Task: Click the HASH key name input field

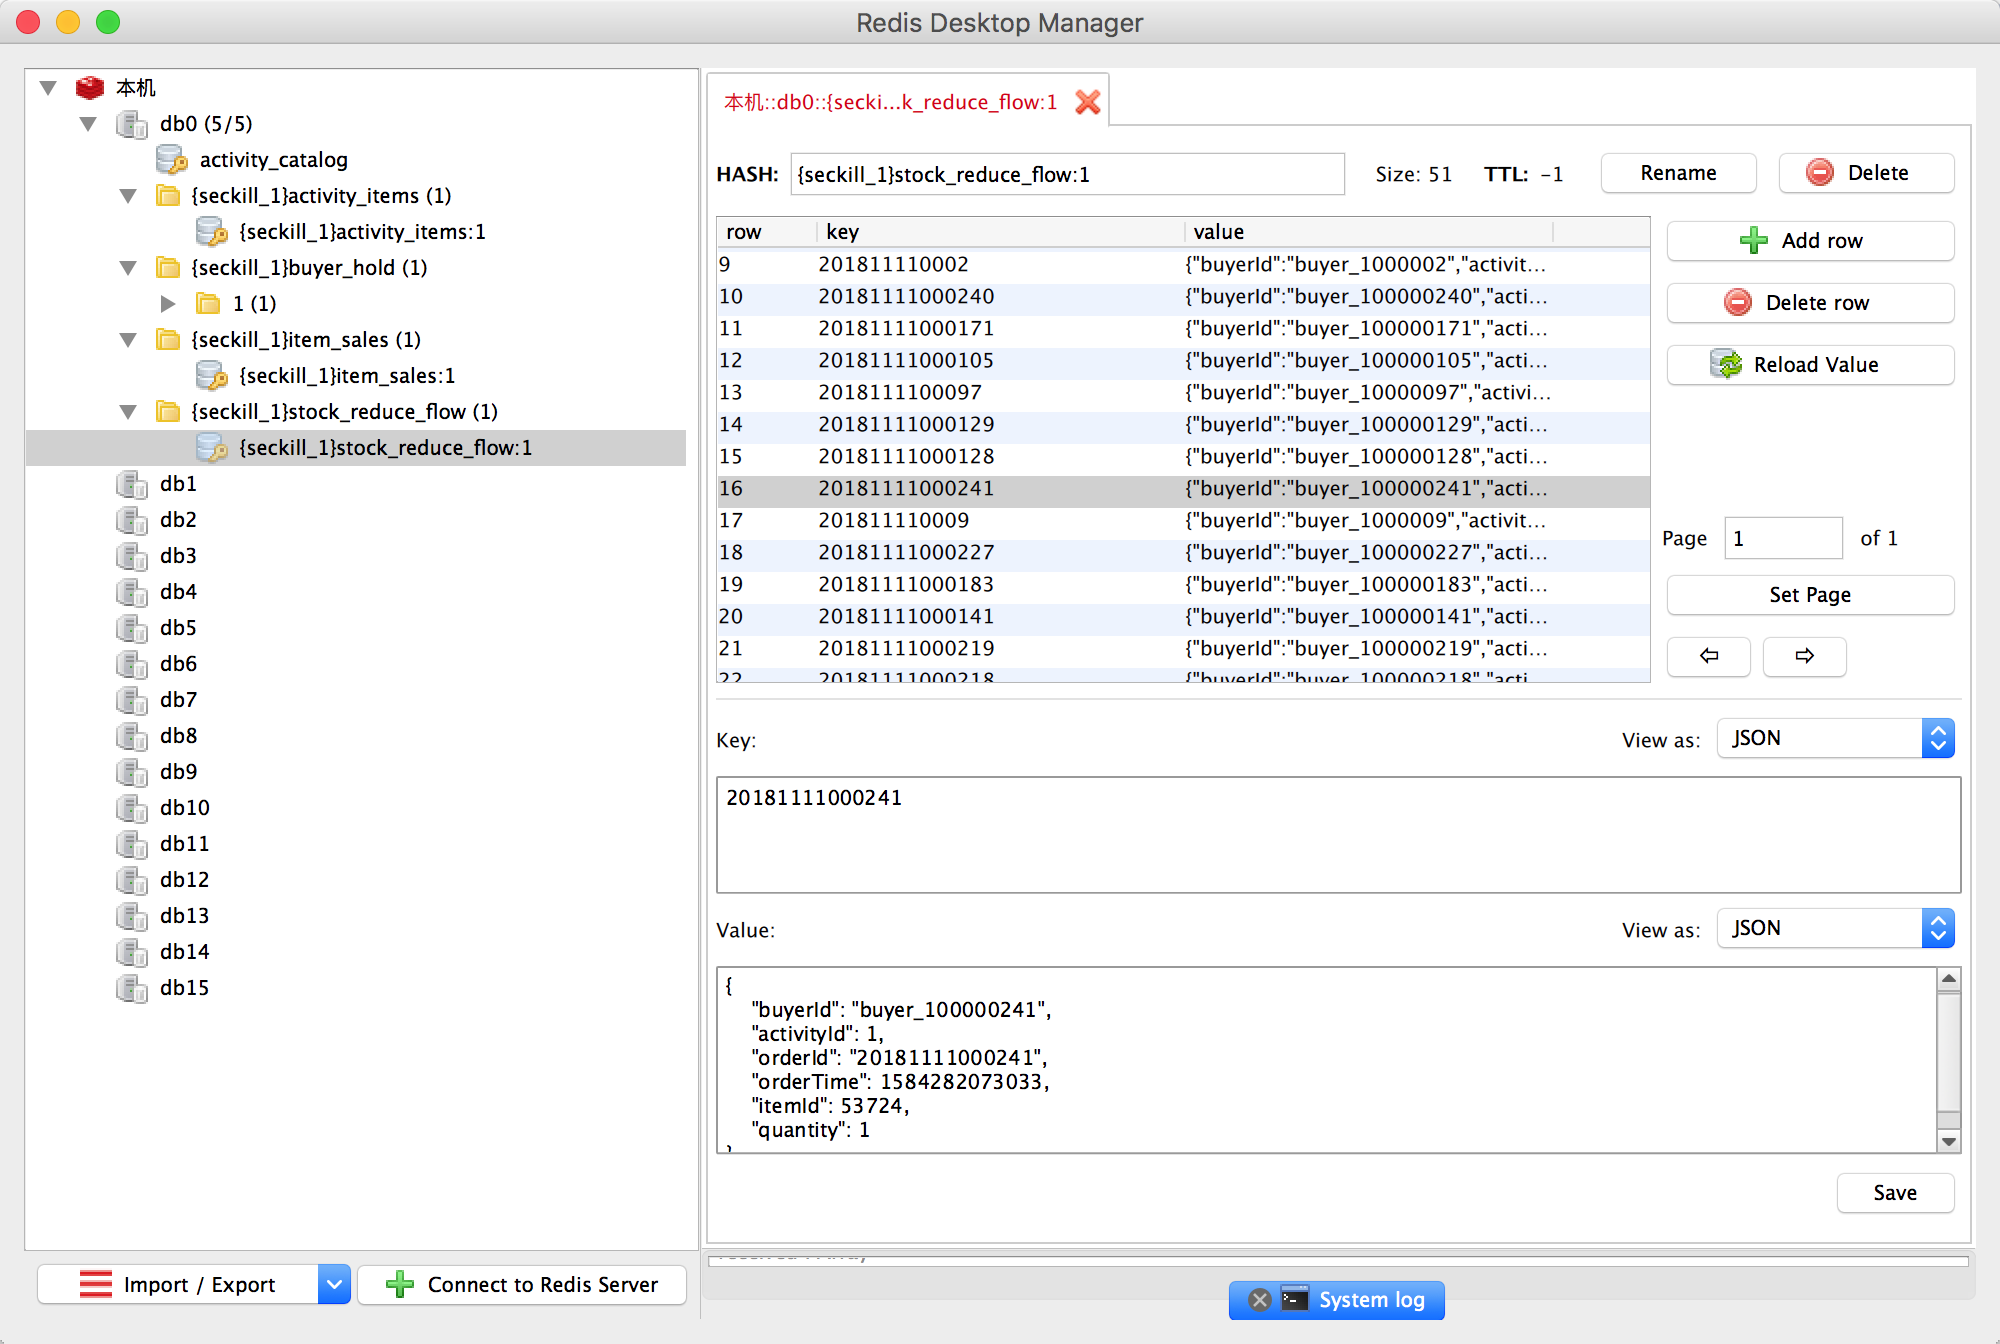Action: point(1067,174)
